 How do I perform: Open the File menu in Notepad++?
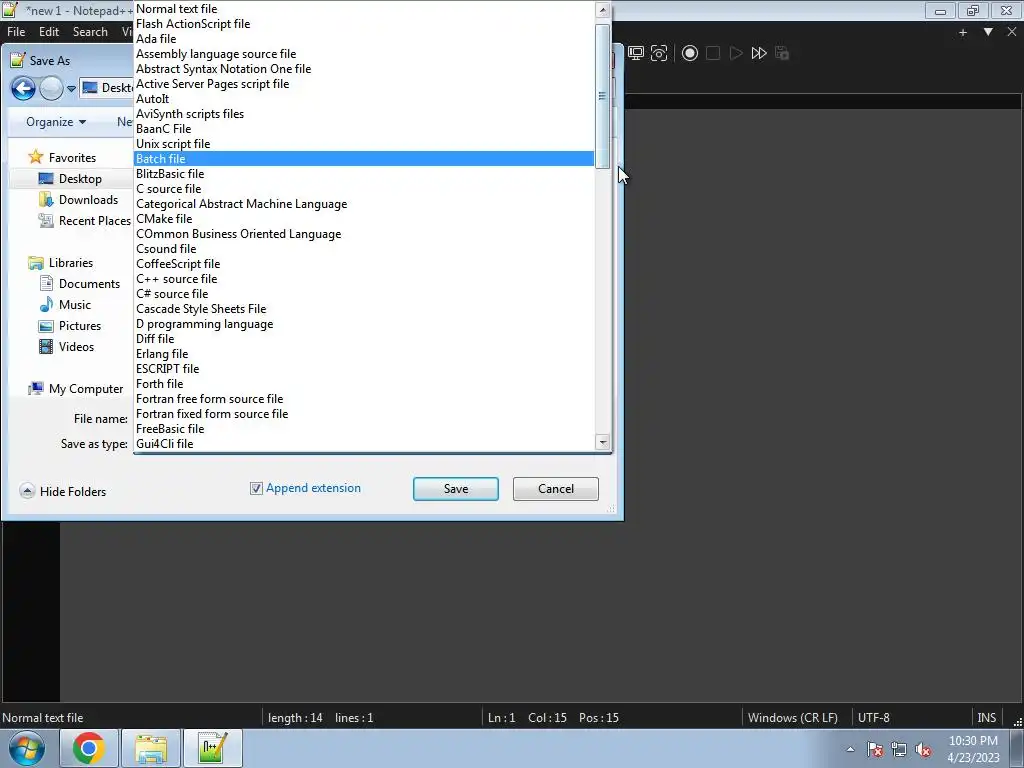click(x=16, y=32)
